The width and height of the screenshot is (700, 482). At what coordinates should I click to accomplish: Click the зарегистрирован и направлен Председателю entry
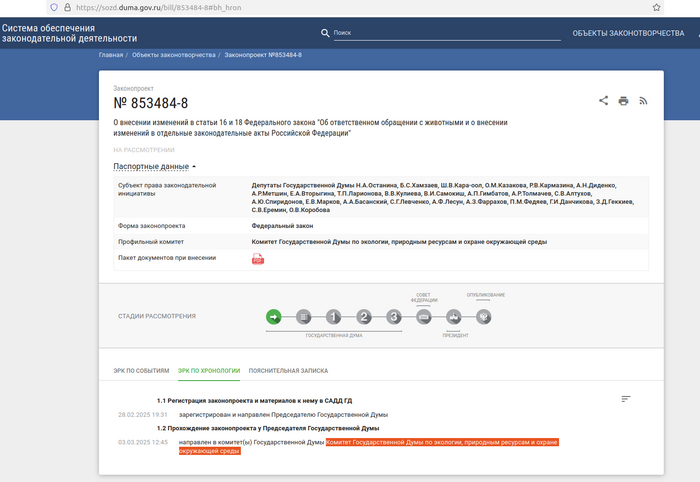point(283,415)
